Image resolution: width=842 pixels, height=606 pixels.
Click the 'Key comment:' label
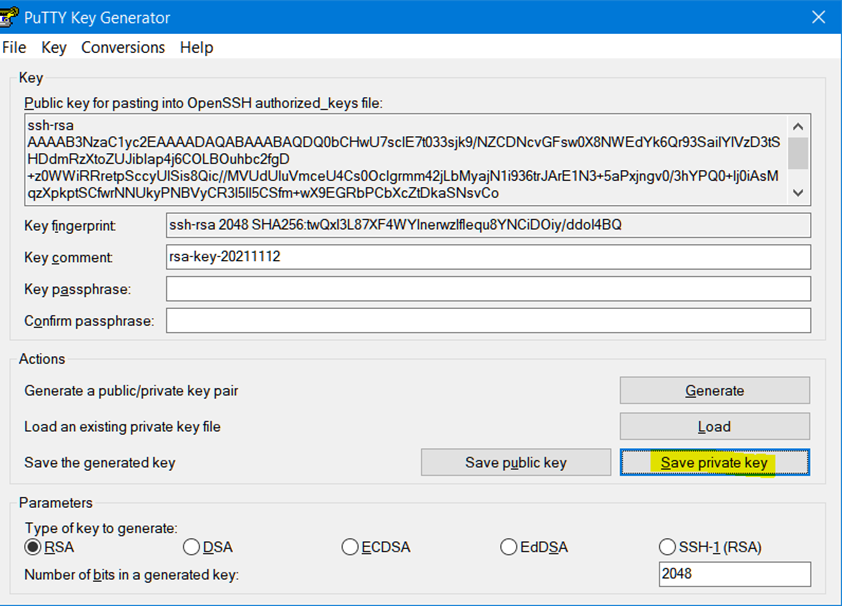(68, 258)
